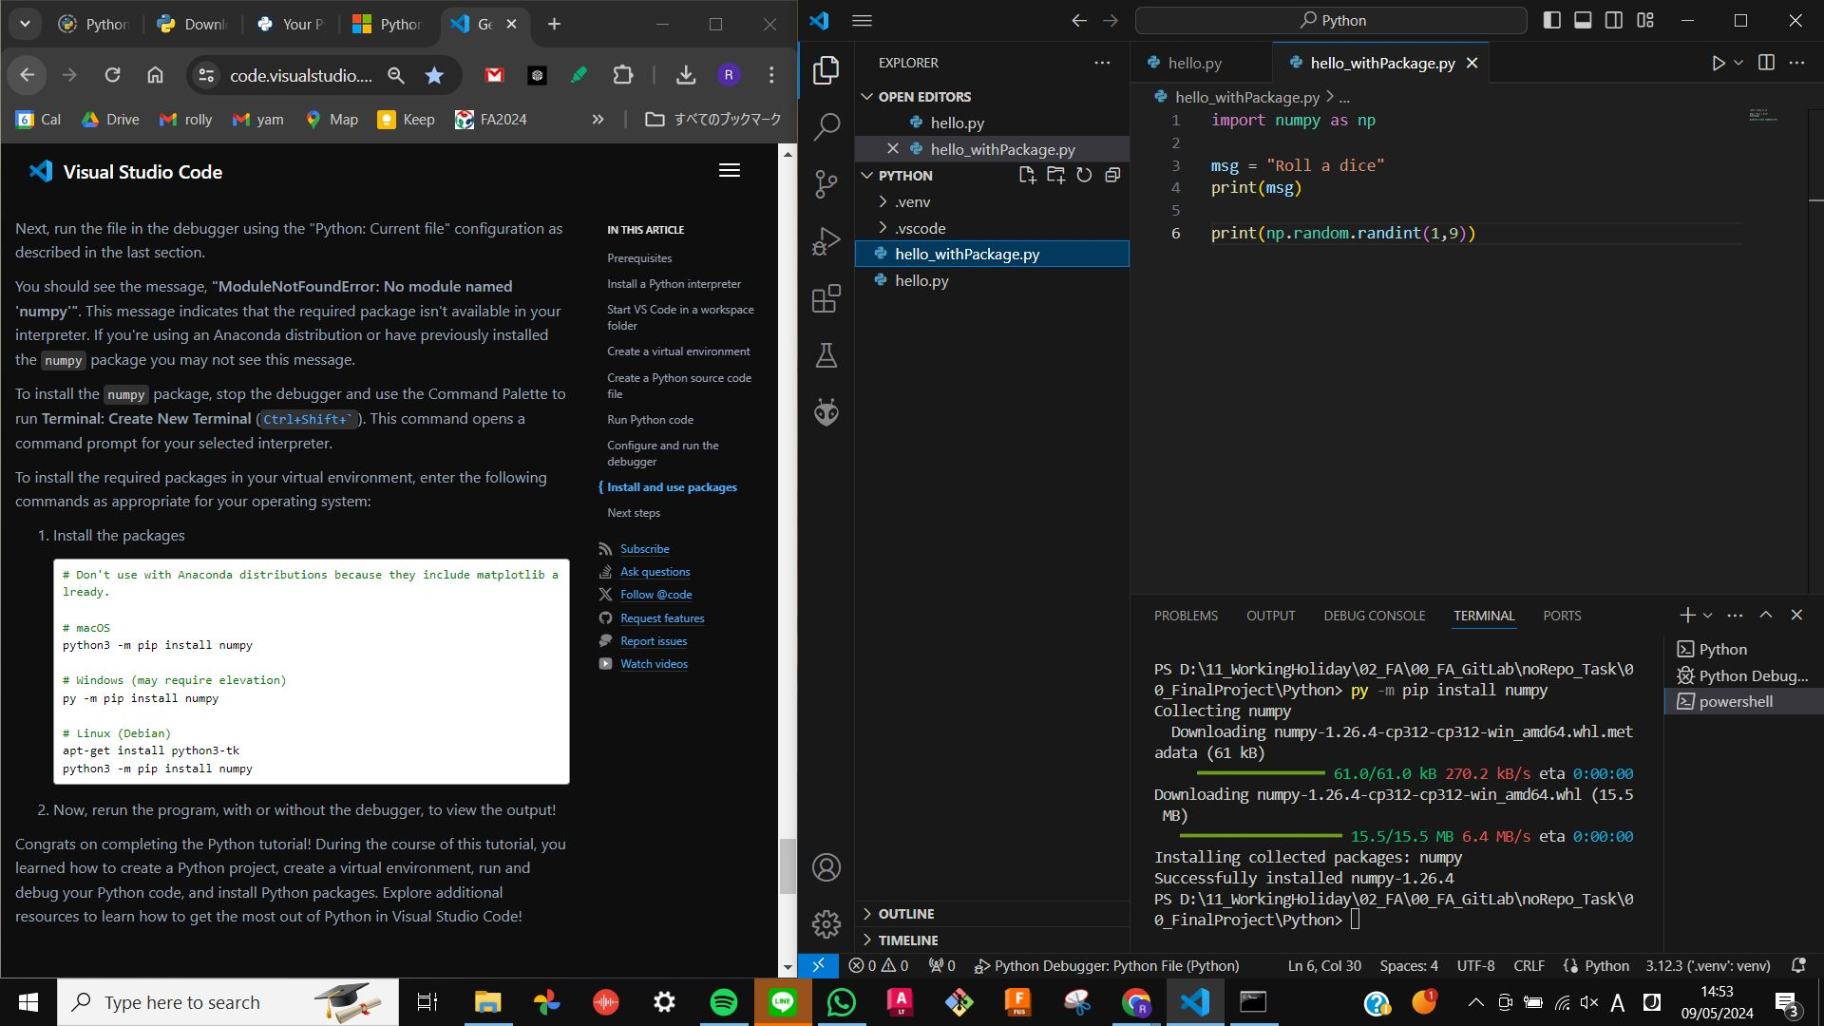The image size is (1824, 1026).
Task: Expand the .venv folder
Action: pos(912,201)
